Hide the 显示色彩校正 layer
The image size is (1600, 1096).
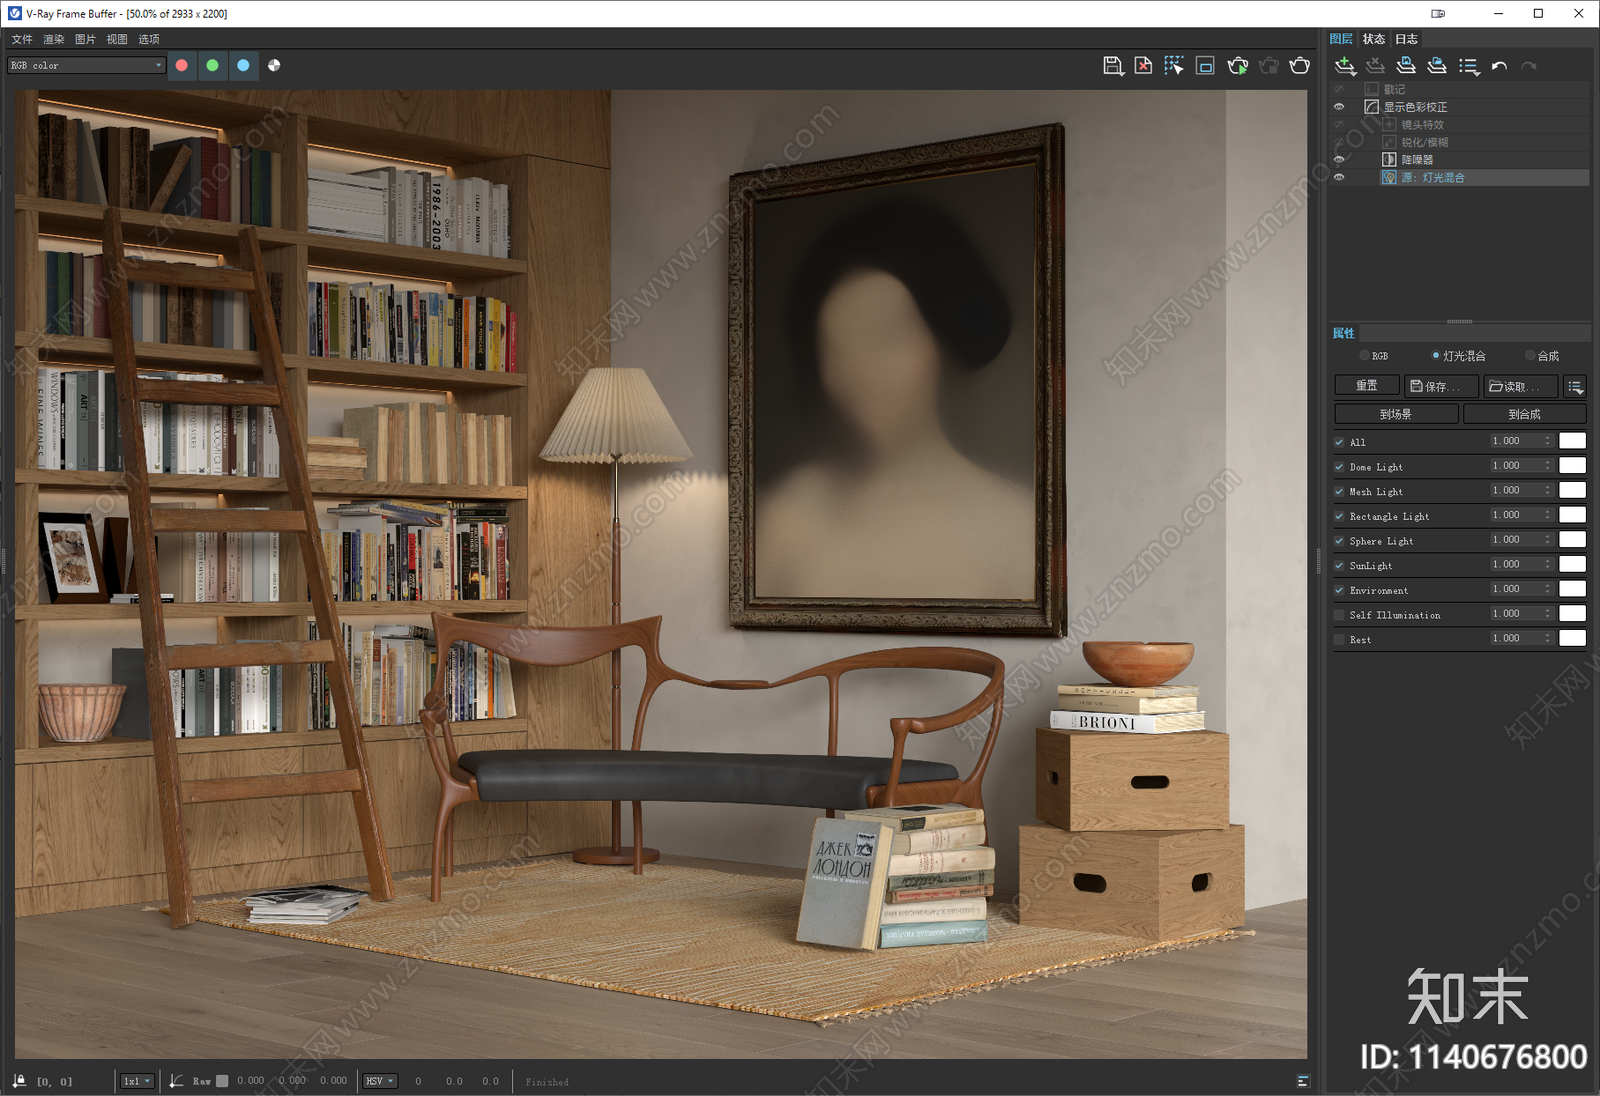(1339, 107)
